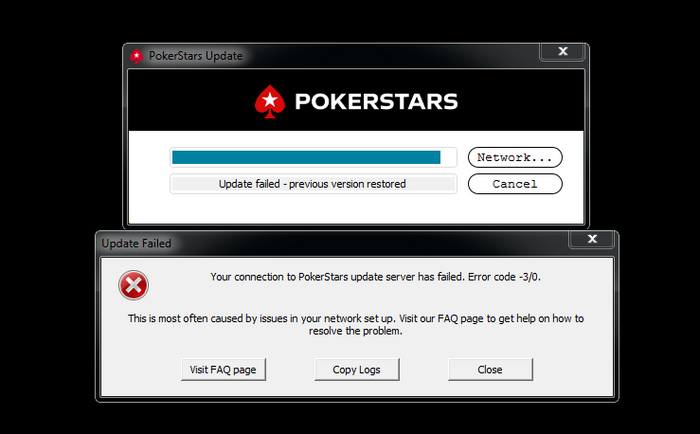Click the POKERSTARS wordmark in the banner
The width and height of the screenshot is (700, 434).
tap(376, 102)
